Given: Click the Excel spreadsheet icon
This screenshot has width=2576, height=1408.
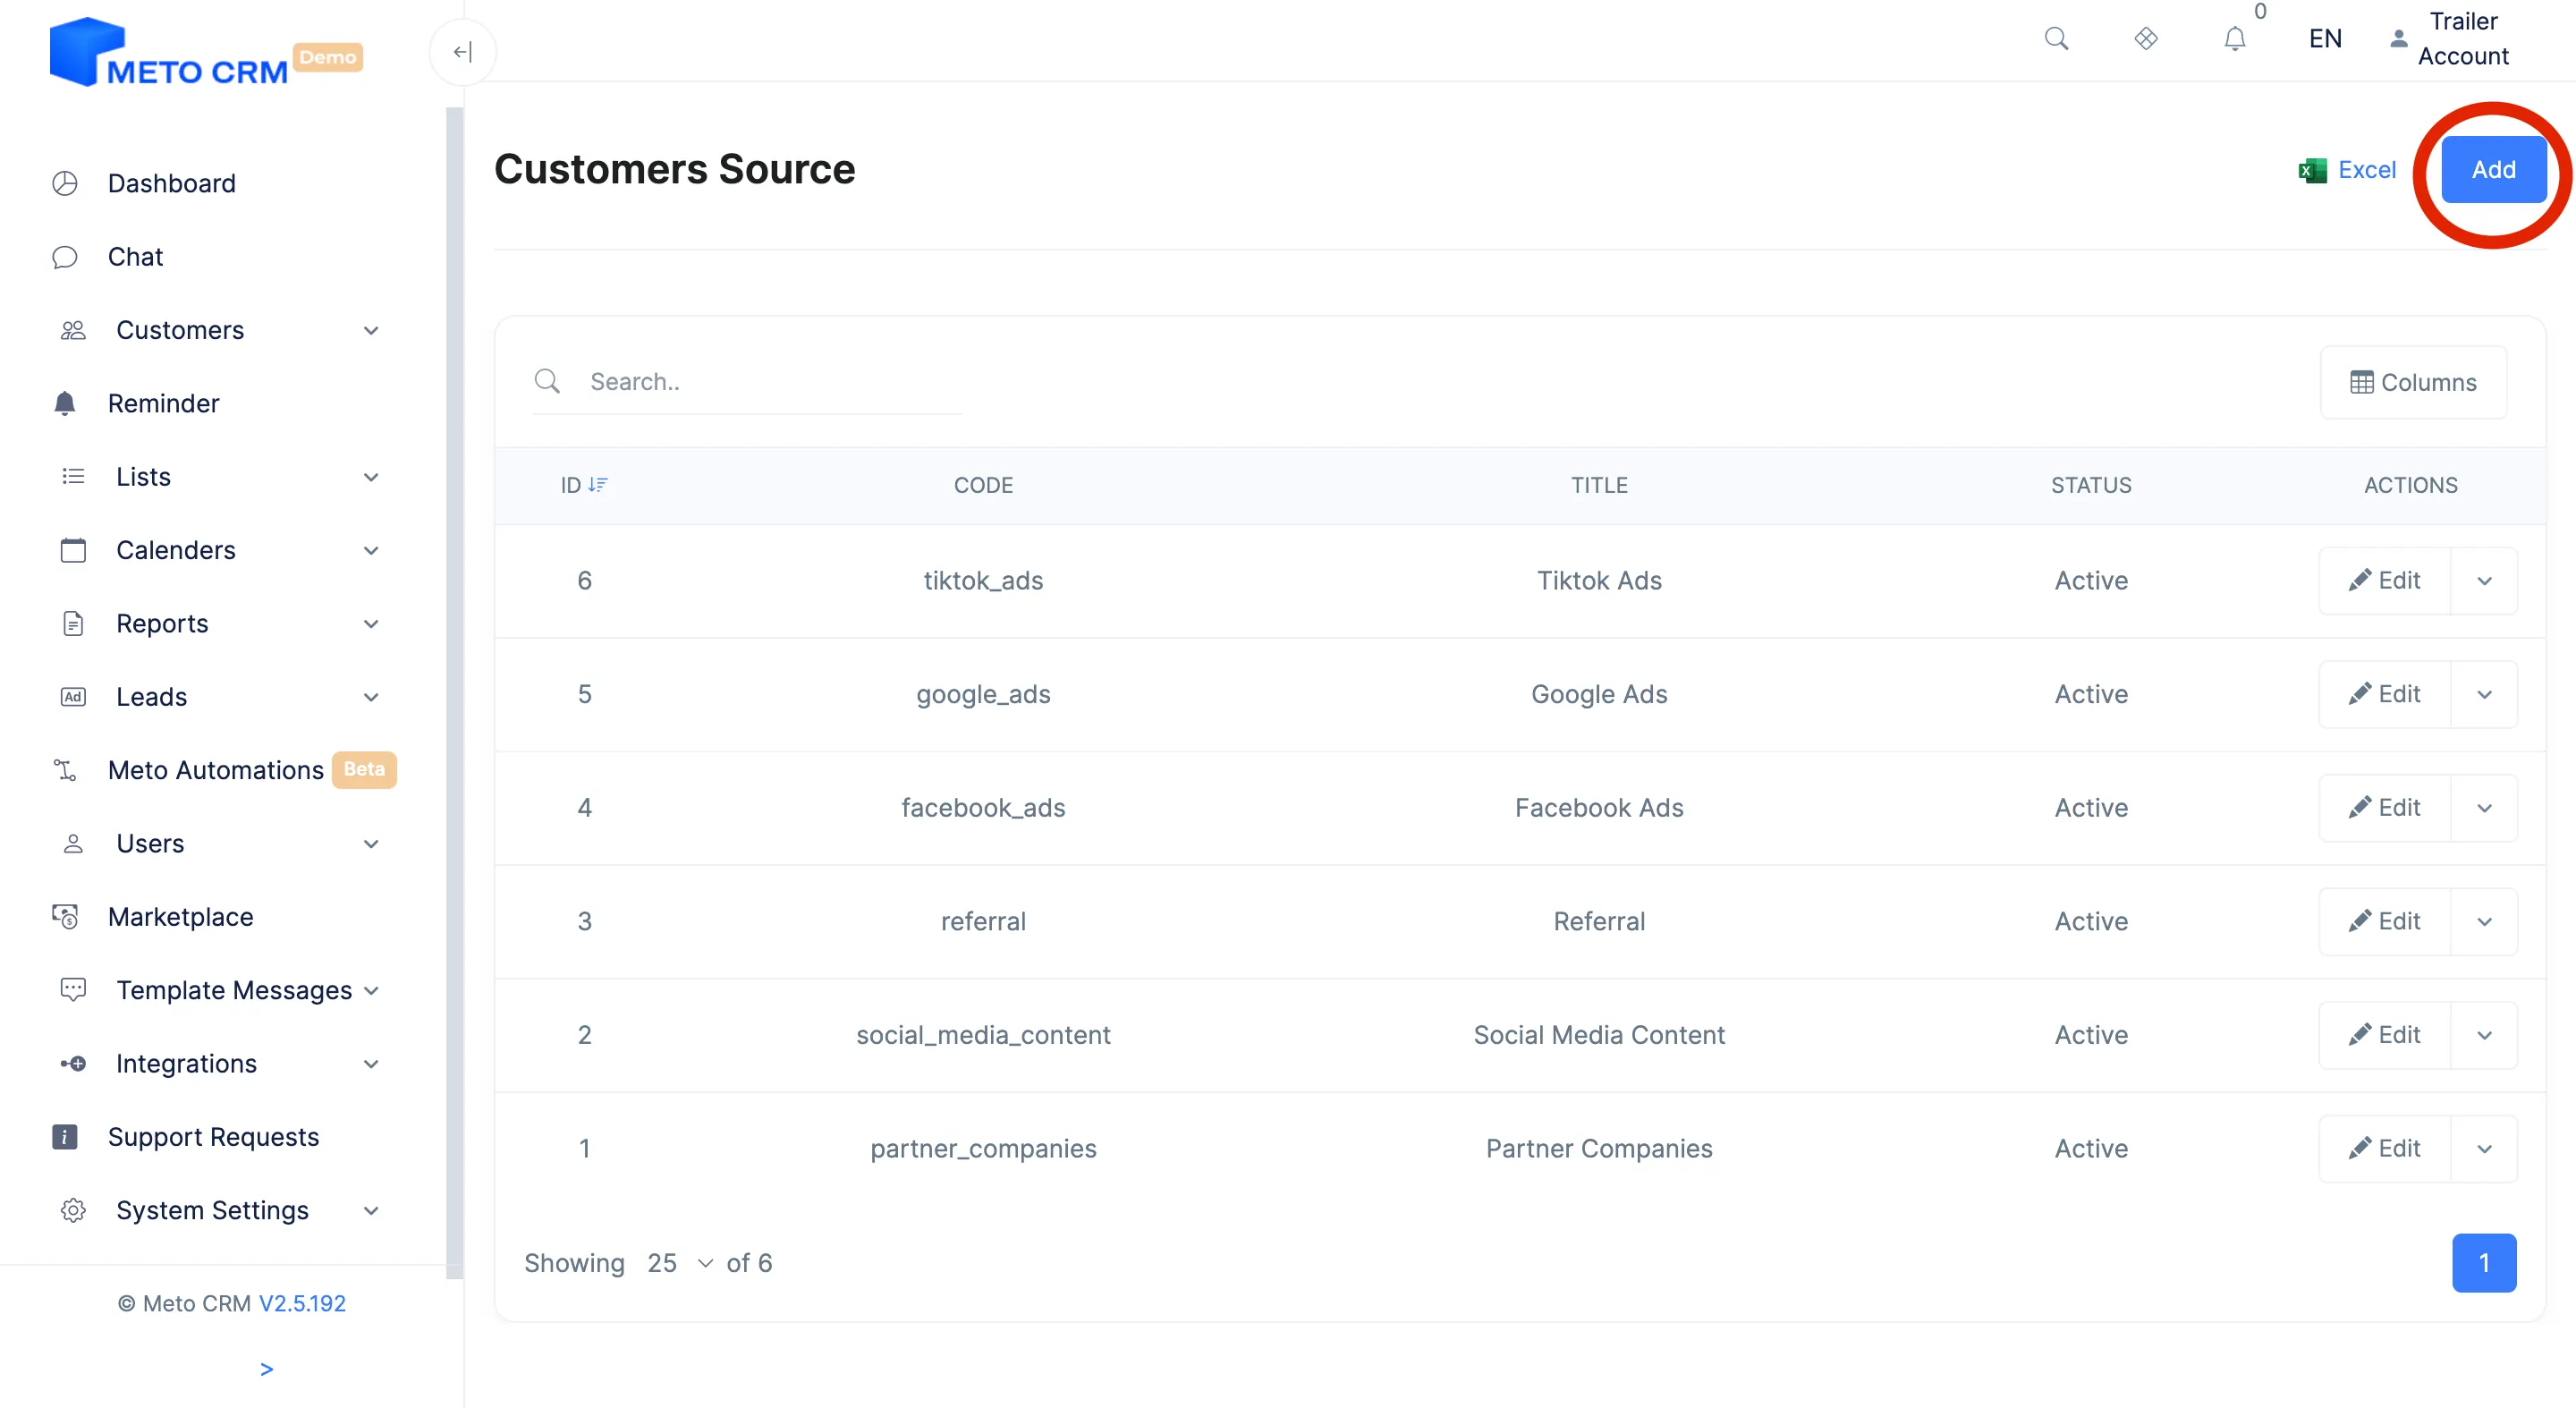Looking at the screenshot, I should [2312, 170].
